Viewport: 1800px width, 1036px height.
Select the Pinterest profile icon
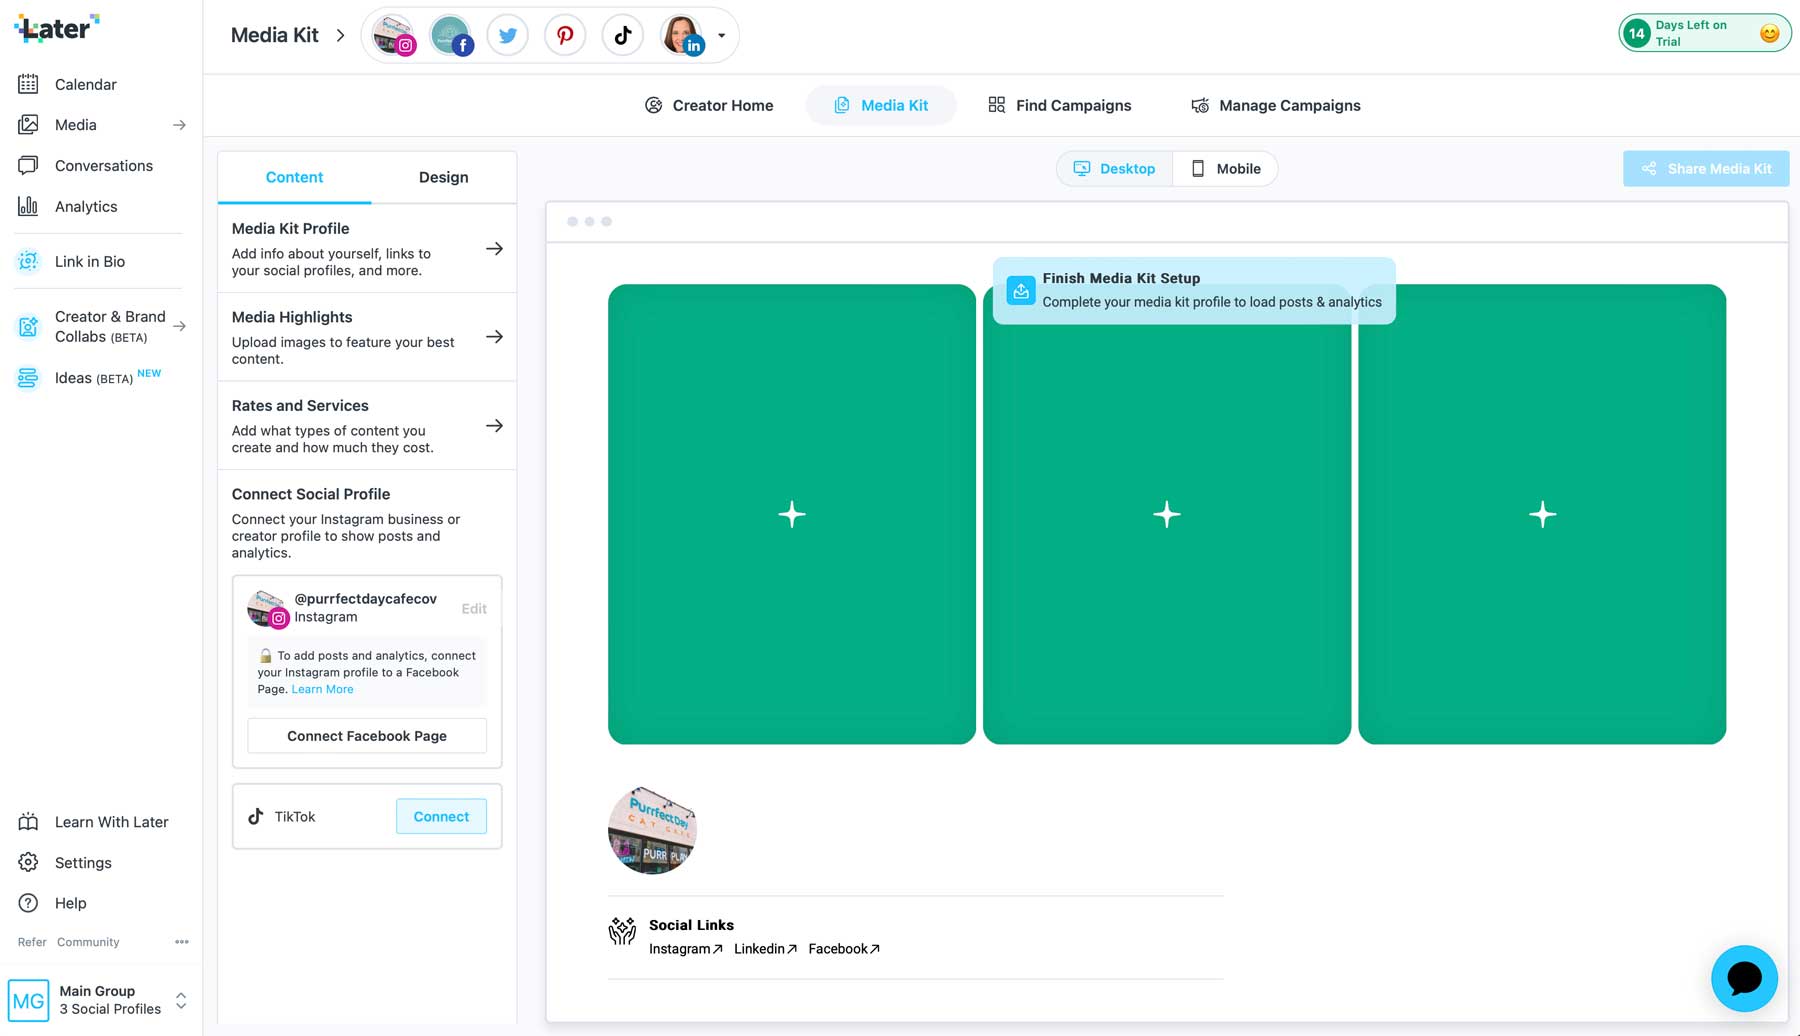click(565, 34)
